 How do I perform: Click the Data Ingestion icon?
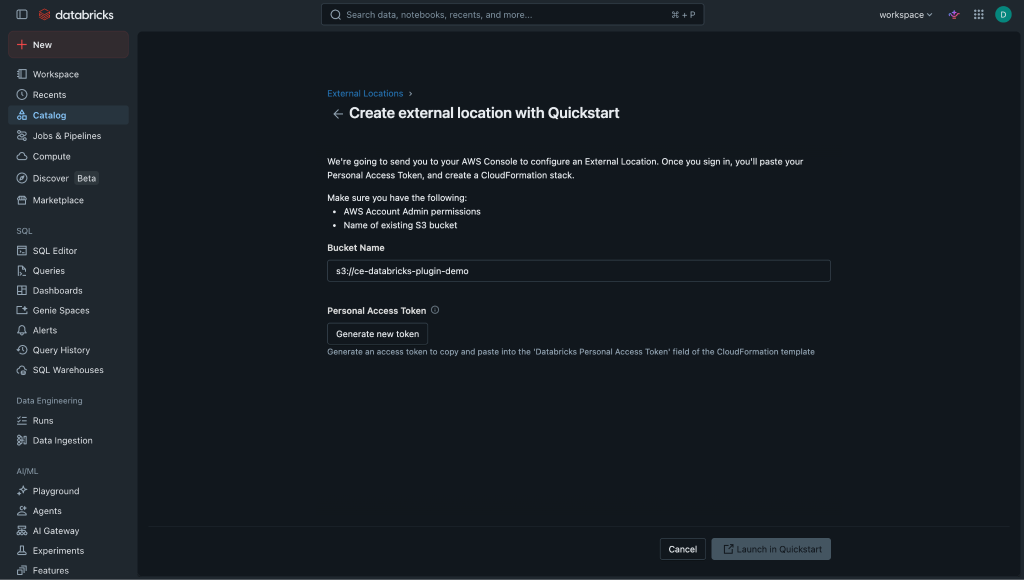click(x=22, y=440)
